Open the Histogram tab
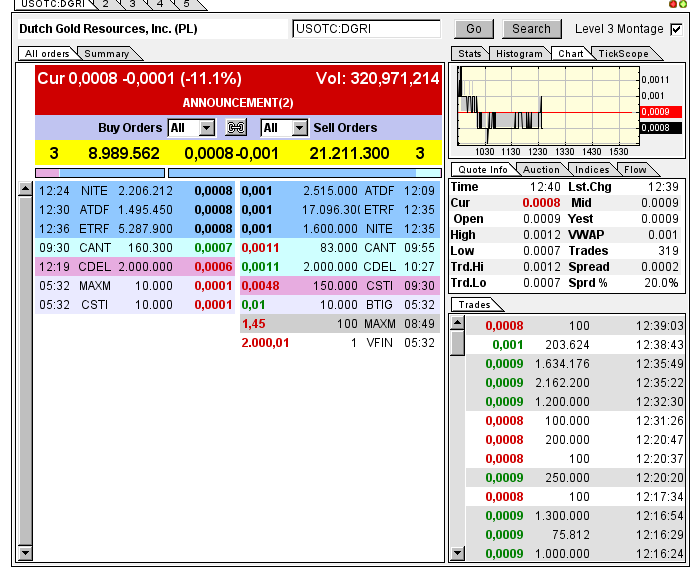This screenshot has height=567, width=693. click(x=519, y=54)
